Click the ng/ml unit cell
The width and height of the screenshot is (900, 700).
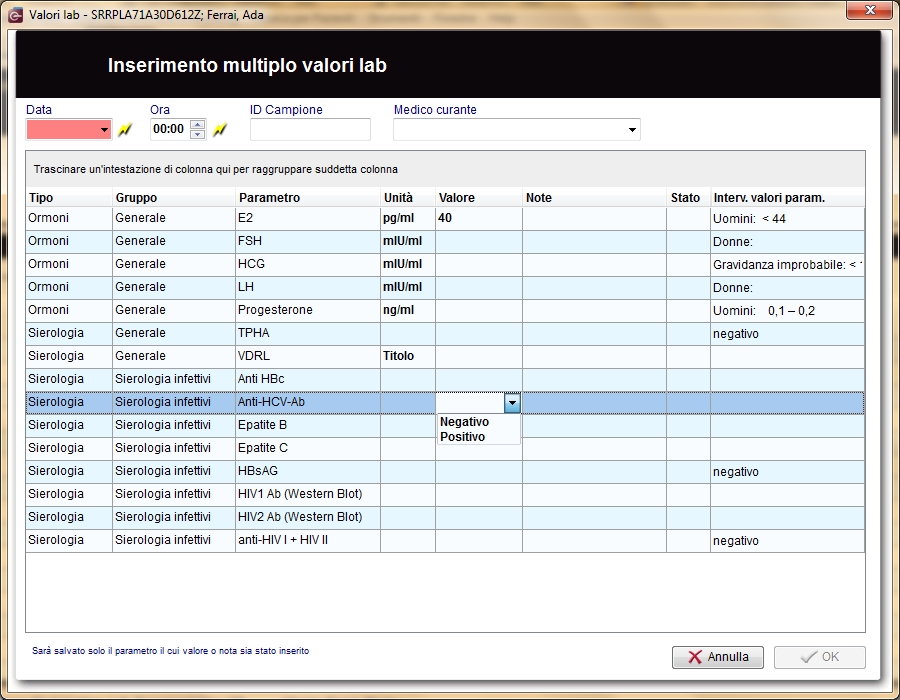coord(408,310)
